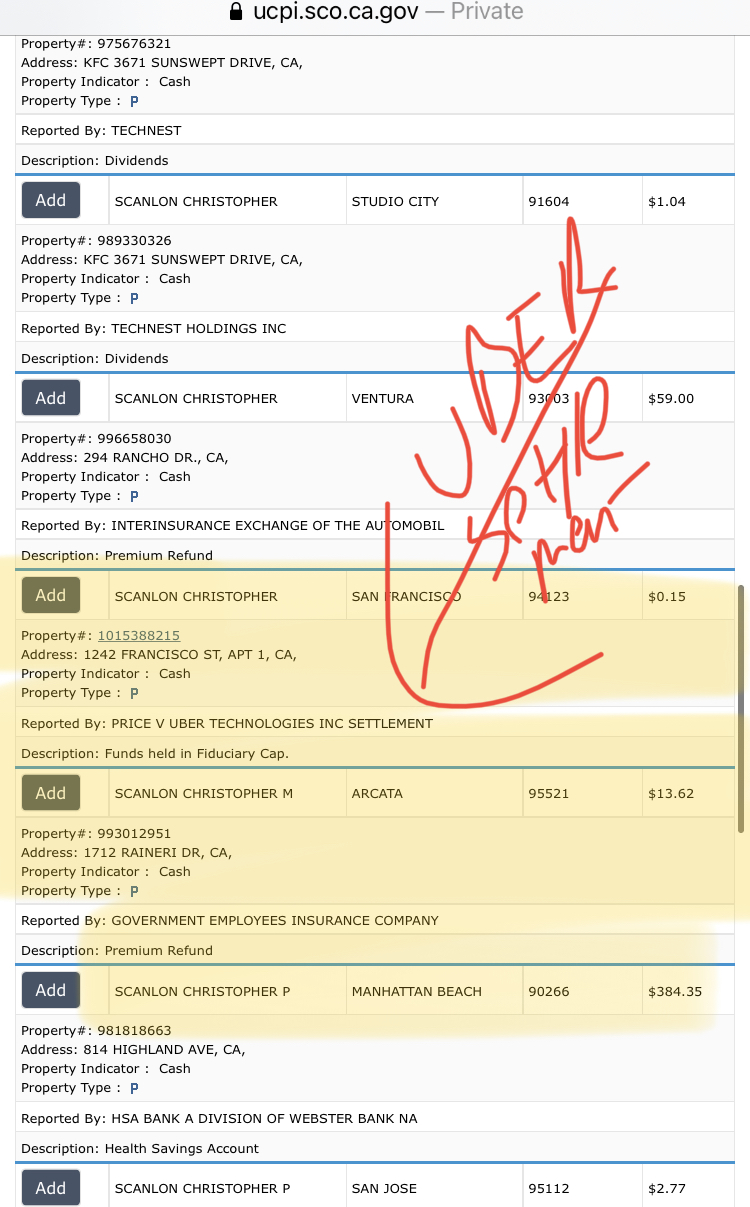Screen dimensions: 750x1207
Task: Add the Studio City $1.04 property
Action: (51, 200)
